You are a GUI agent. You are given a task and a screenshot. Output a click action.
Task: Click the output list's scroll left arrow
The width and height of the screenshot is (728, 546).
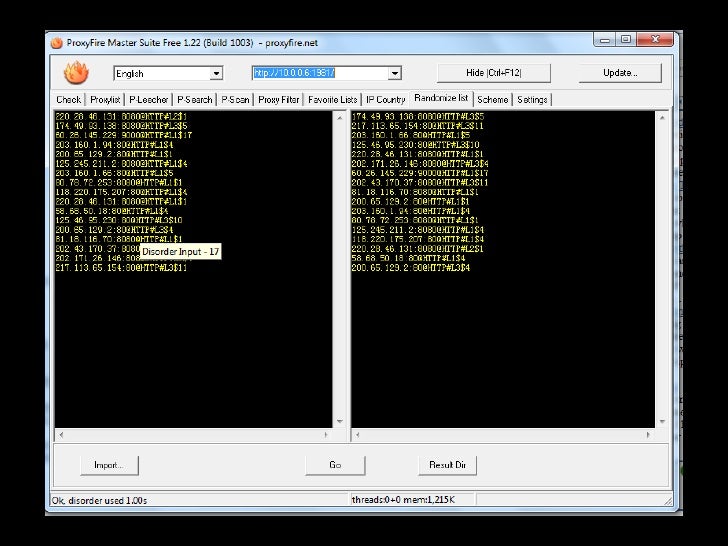(x=358, y=435)
